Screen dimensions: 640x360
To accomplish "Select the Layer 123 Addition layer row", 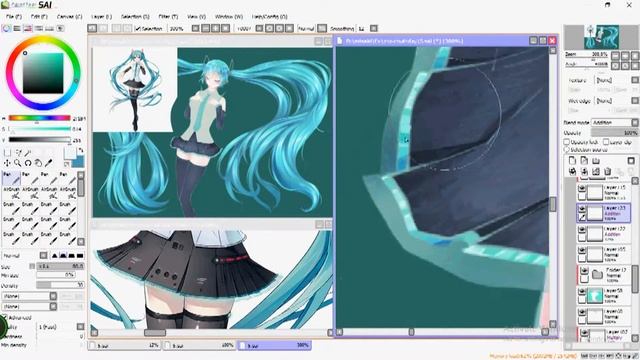I will [603, 213].
